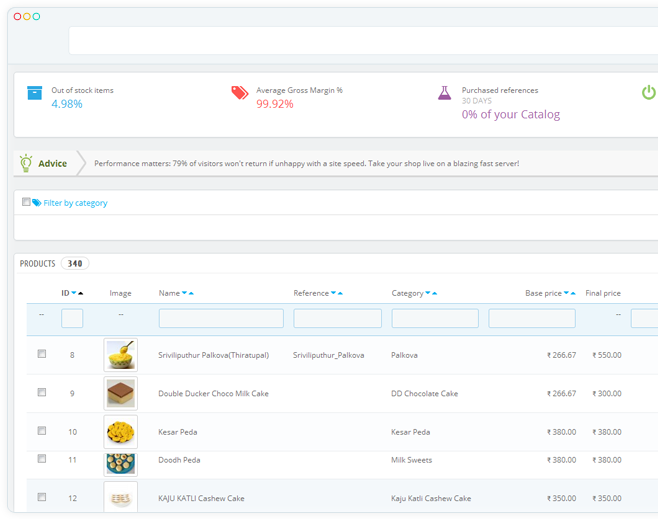Screen dimensions: 658x519
Task: Click the Average Gross Margin tag icon
Action: point(240,93)
